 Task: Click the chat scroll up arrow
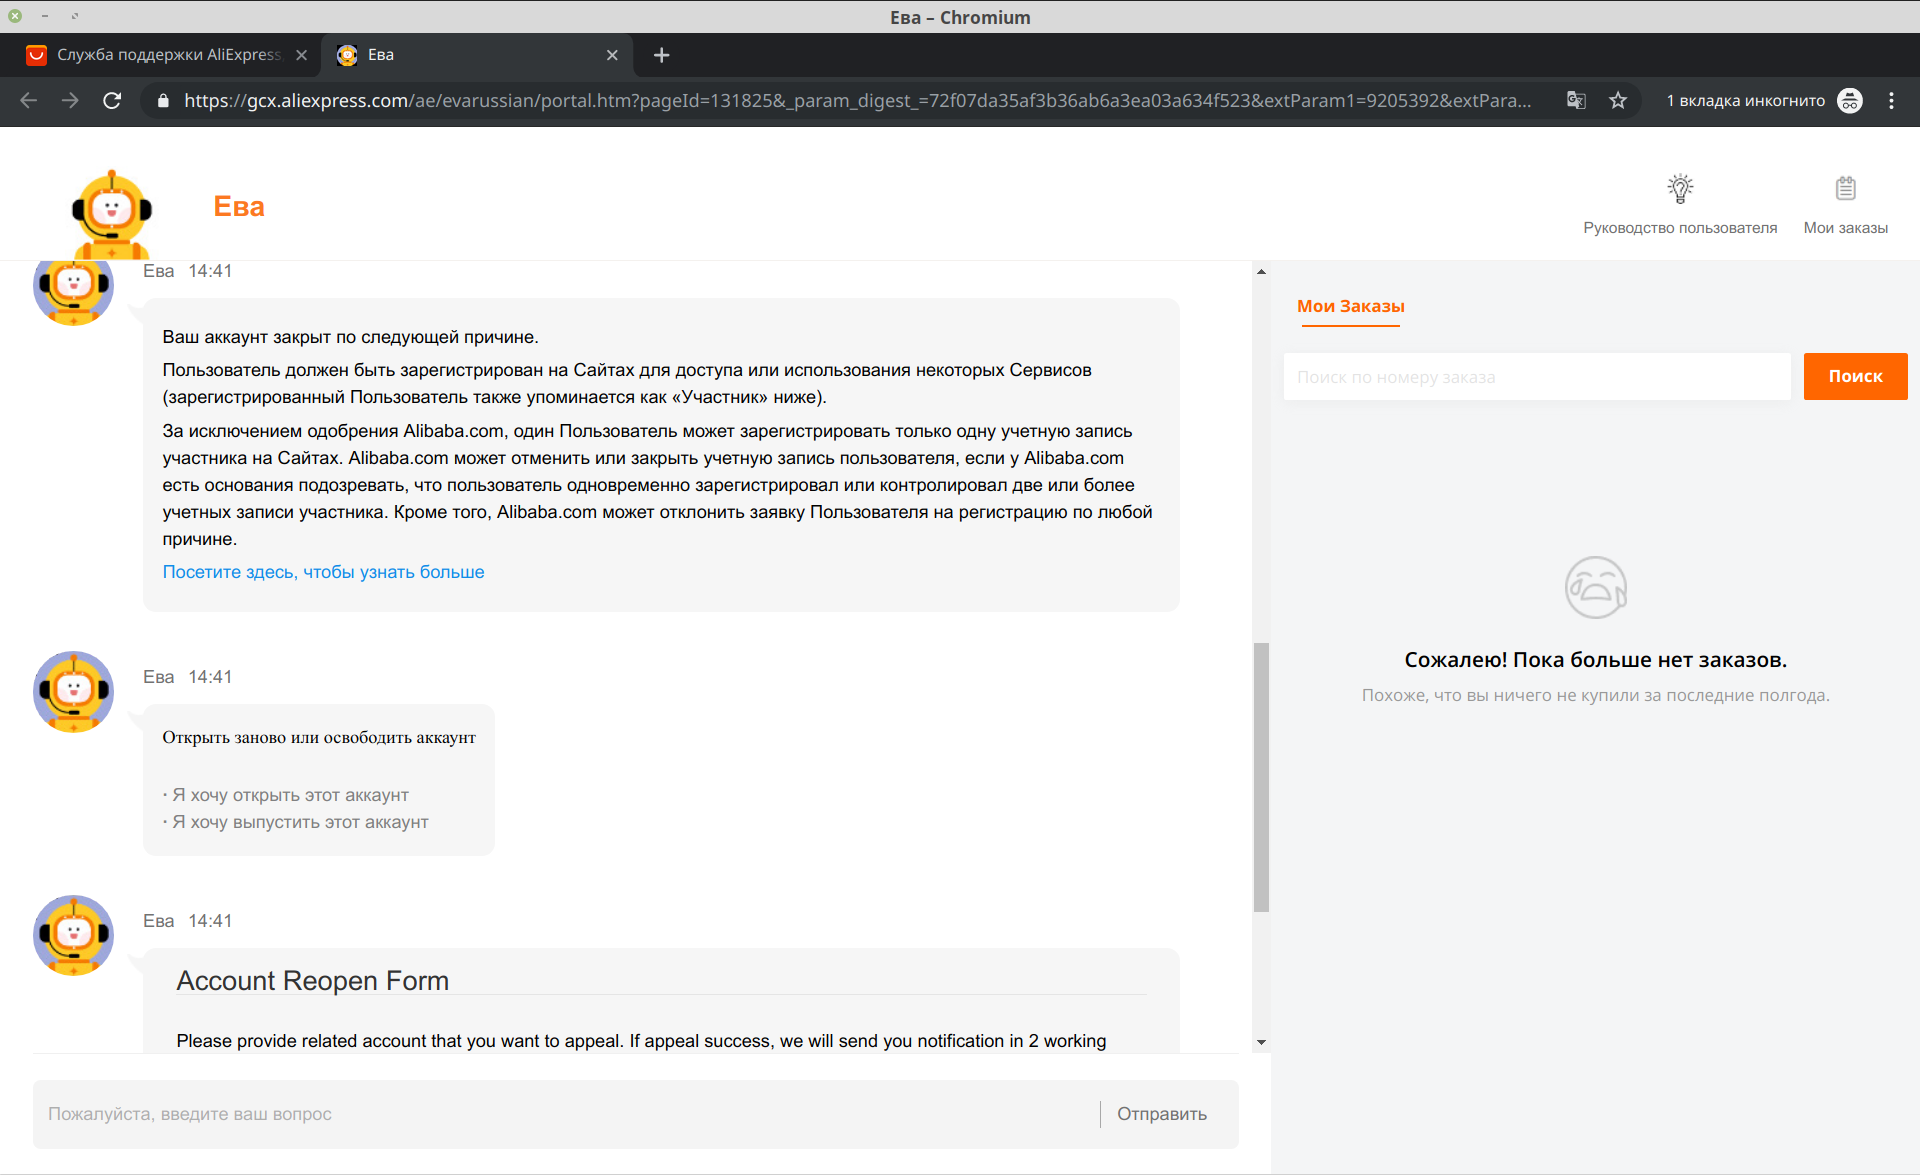1261,272
